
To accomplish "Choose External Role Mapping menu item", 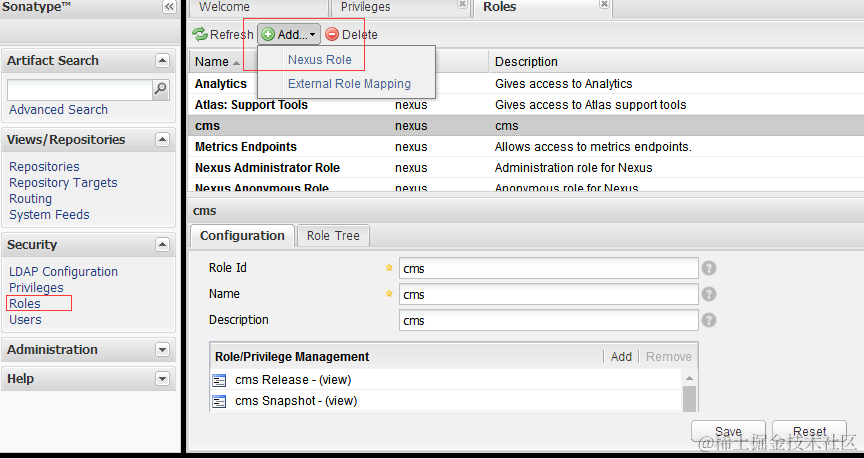I will click(349, 84).
